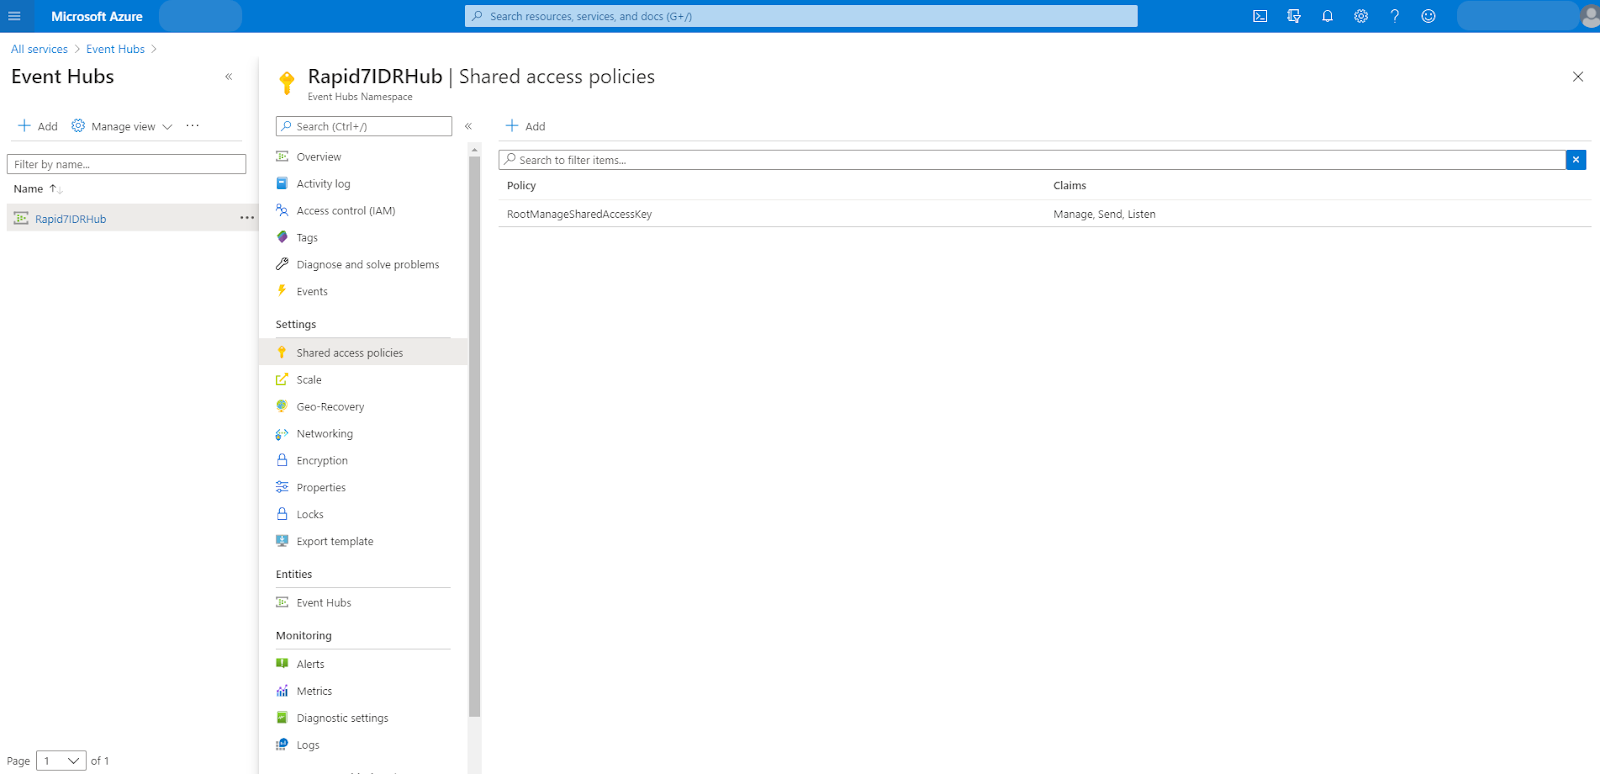Image resolution: width=1600 pixels, height=774 pixels.
Task: Sort the list by Name column
Action: pyautogui.click(x=38, y=189)
